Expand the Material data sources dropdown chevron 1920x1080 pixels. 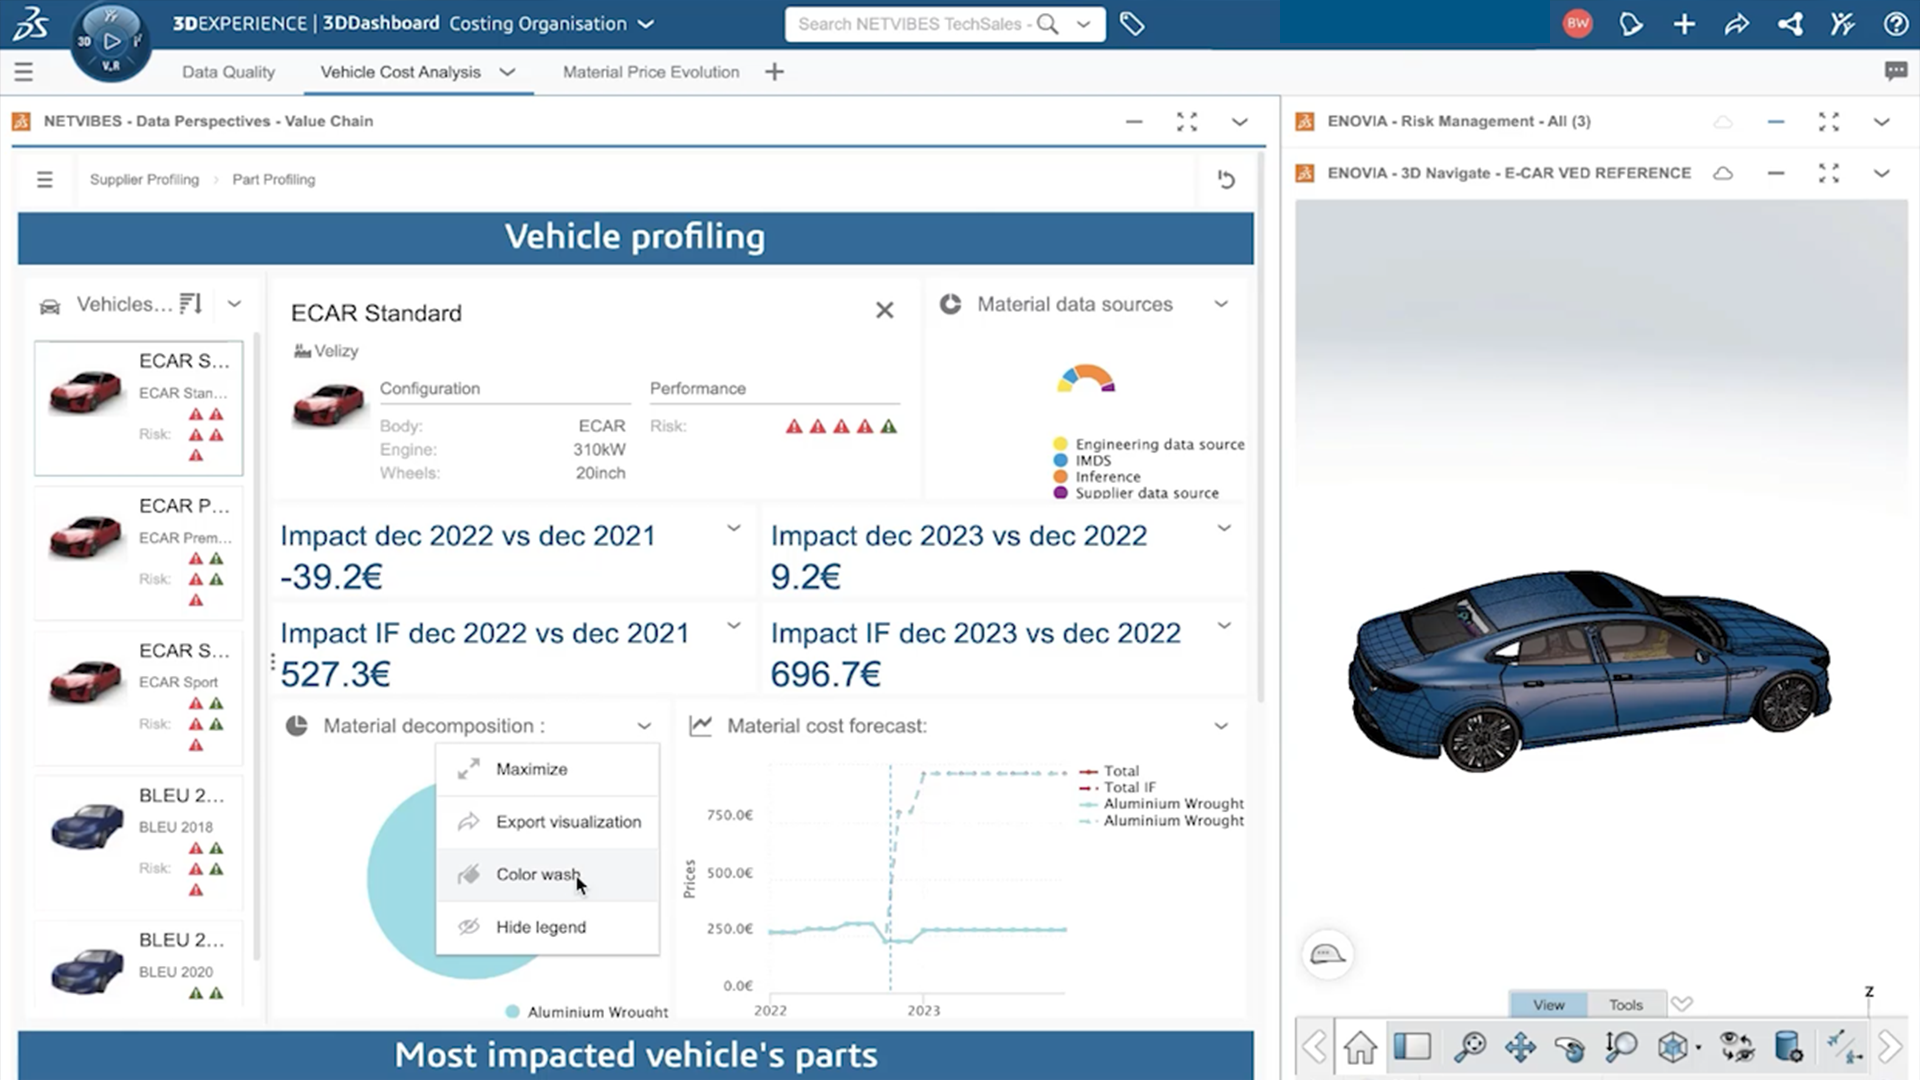point(1221,304)
